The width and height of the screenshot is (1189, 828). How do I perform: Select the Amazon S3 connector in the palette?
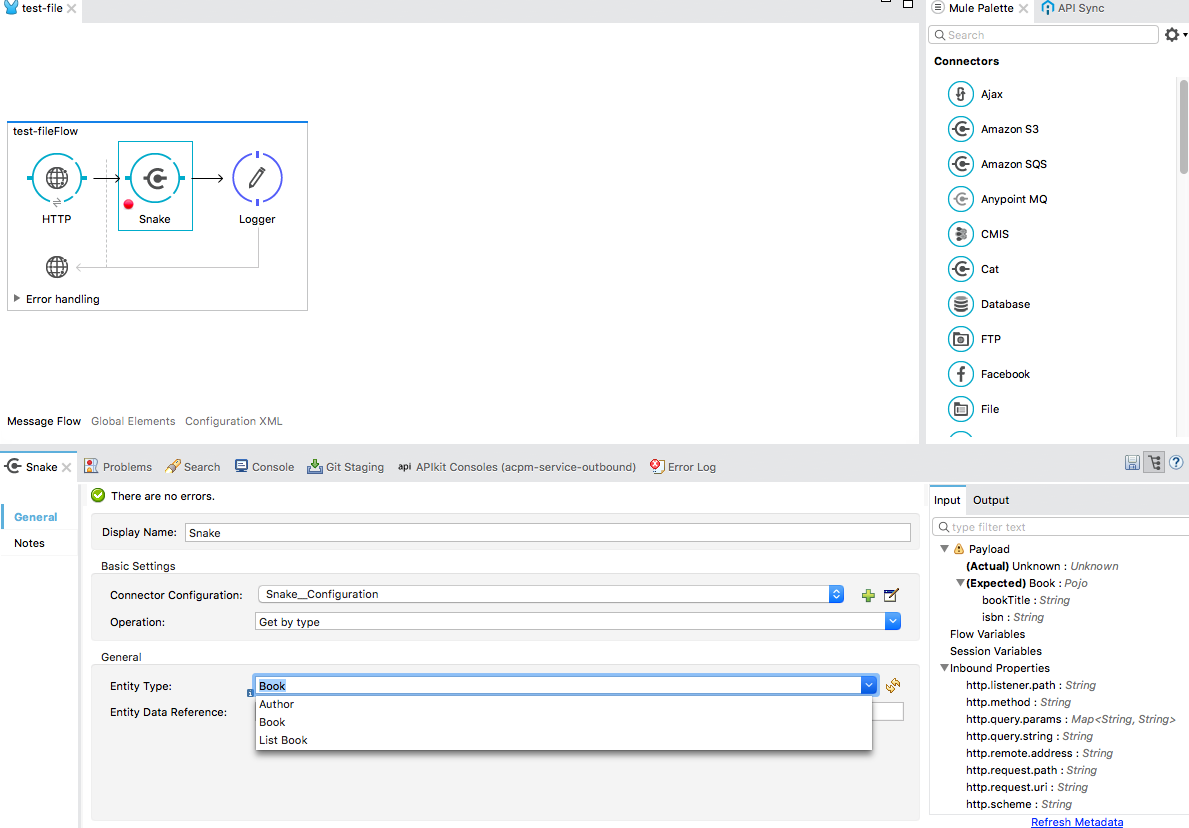[x=1009, y=129]
